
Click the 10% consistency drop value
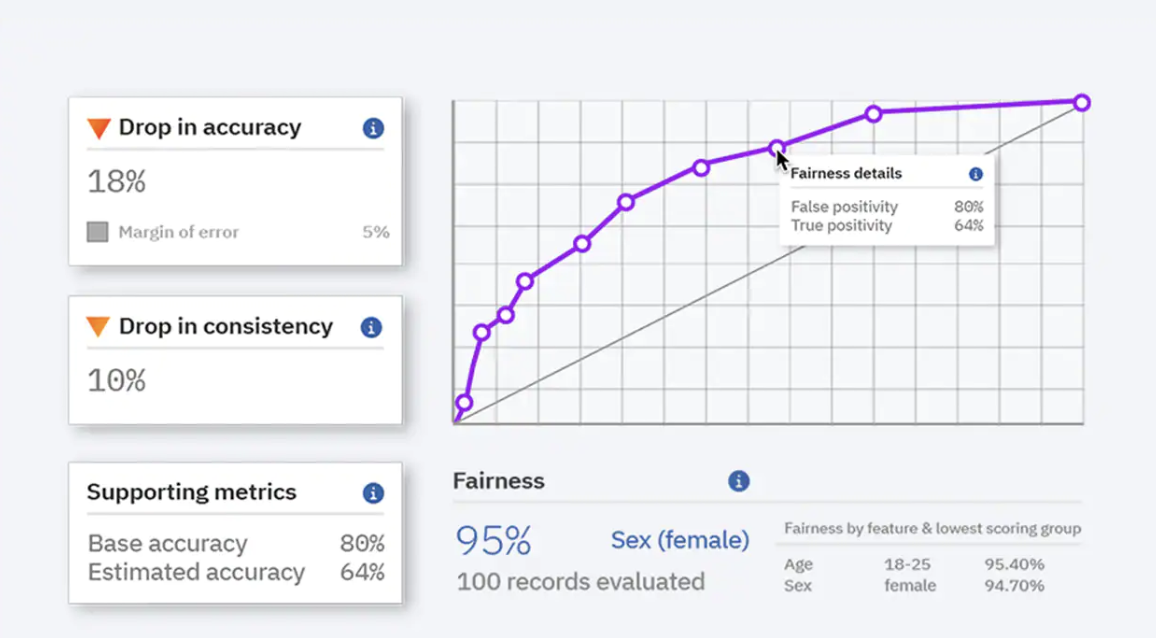(117, 381)
